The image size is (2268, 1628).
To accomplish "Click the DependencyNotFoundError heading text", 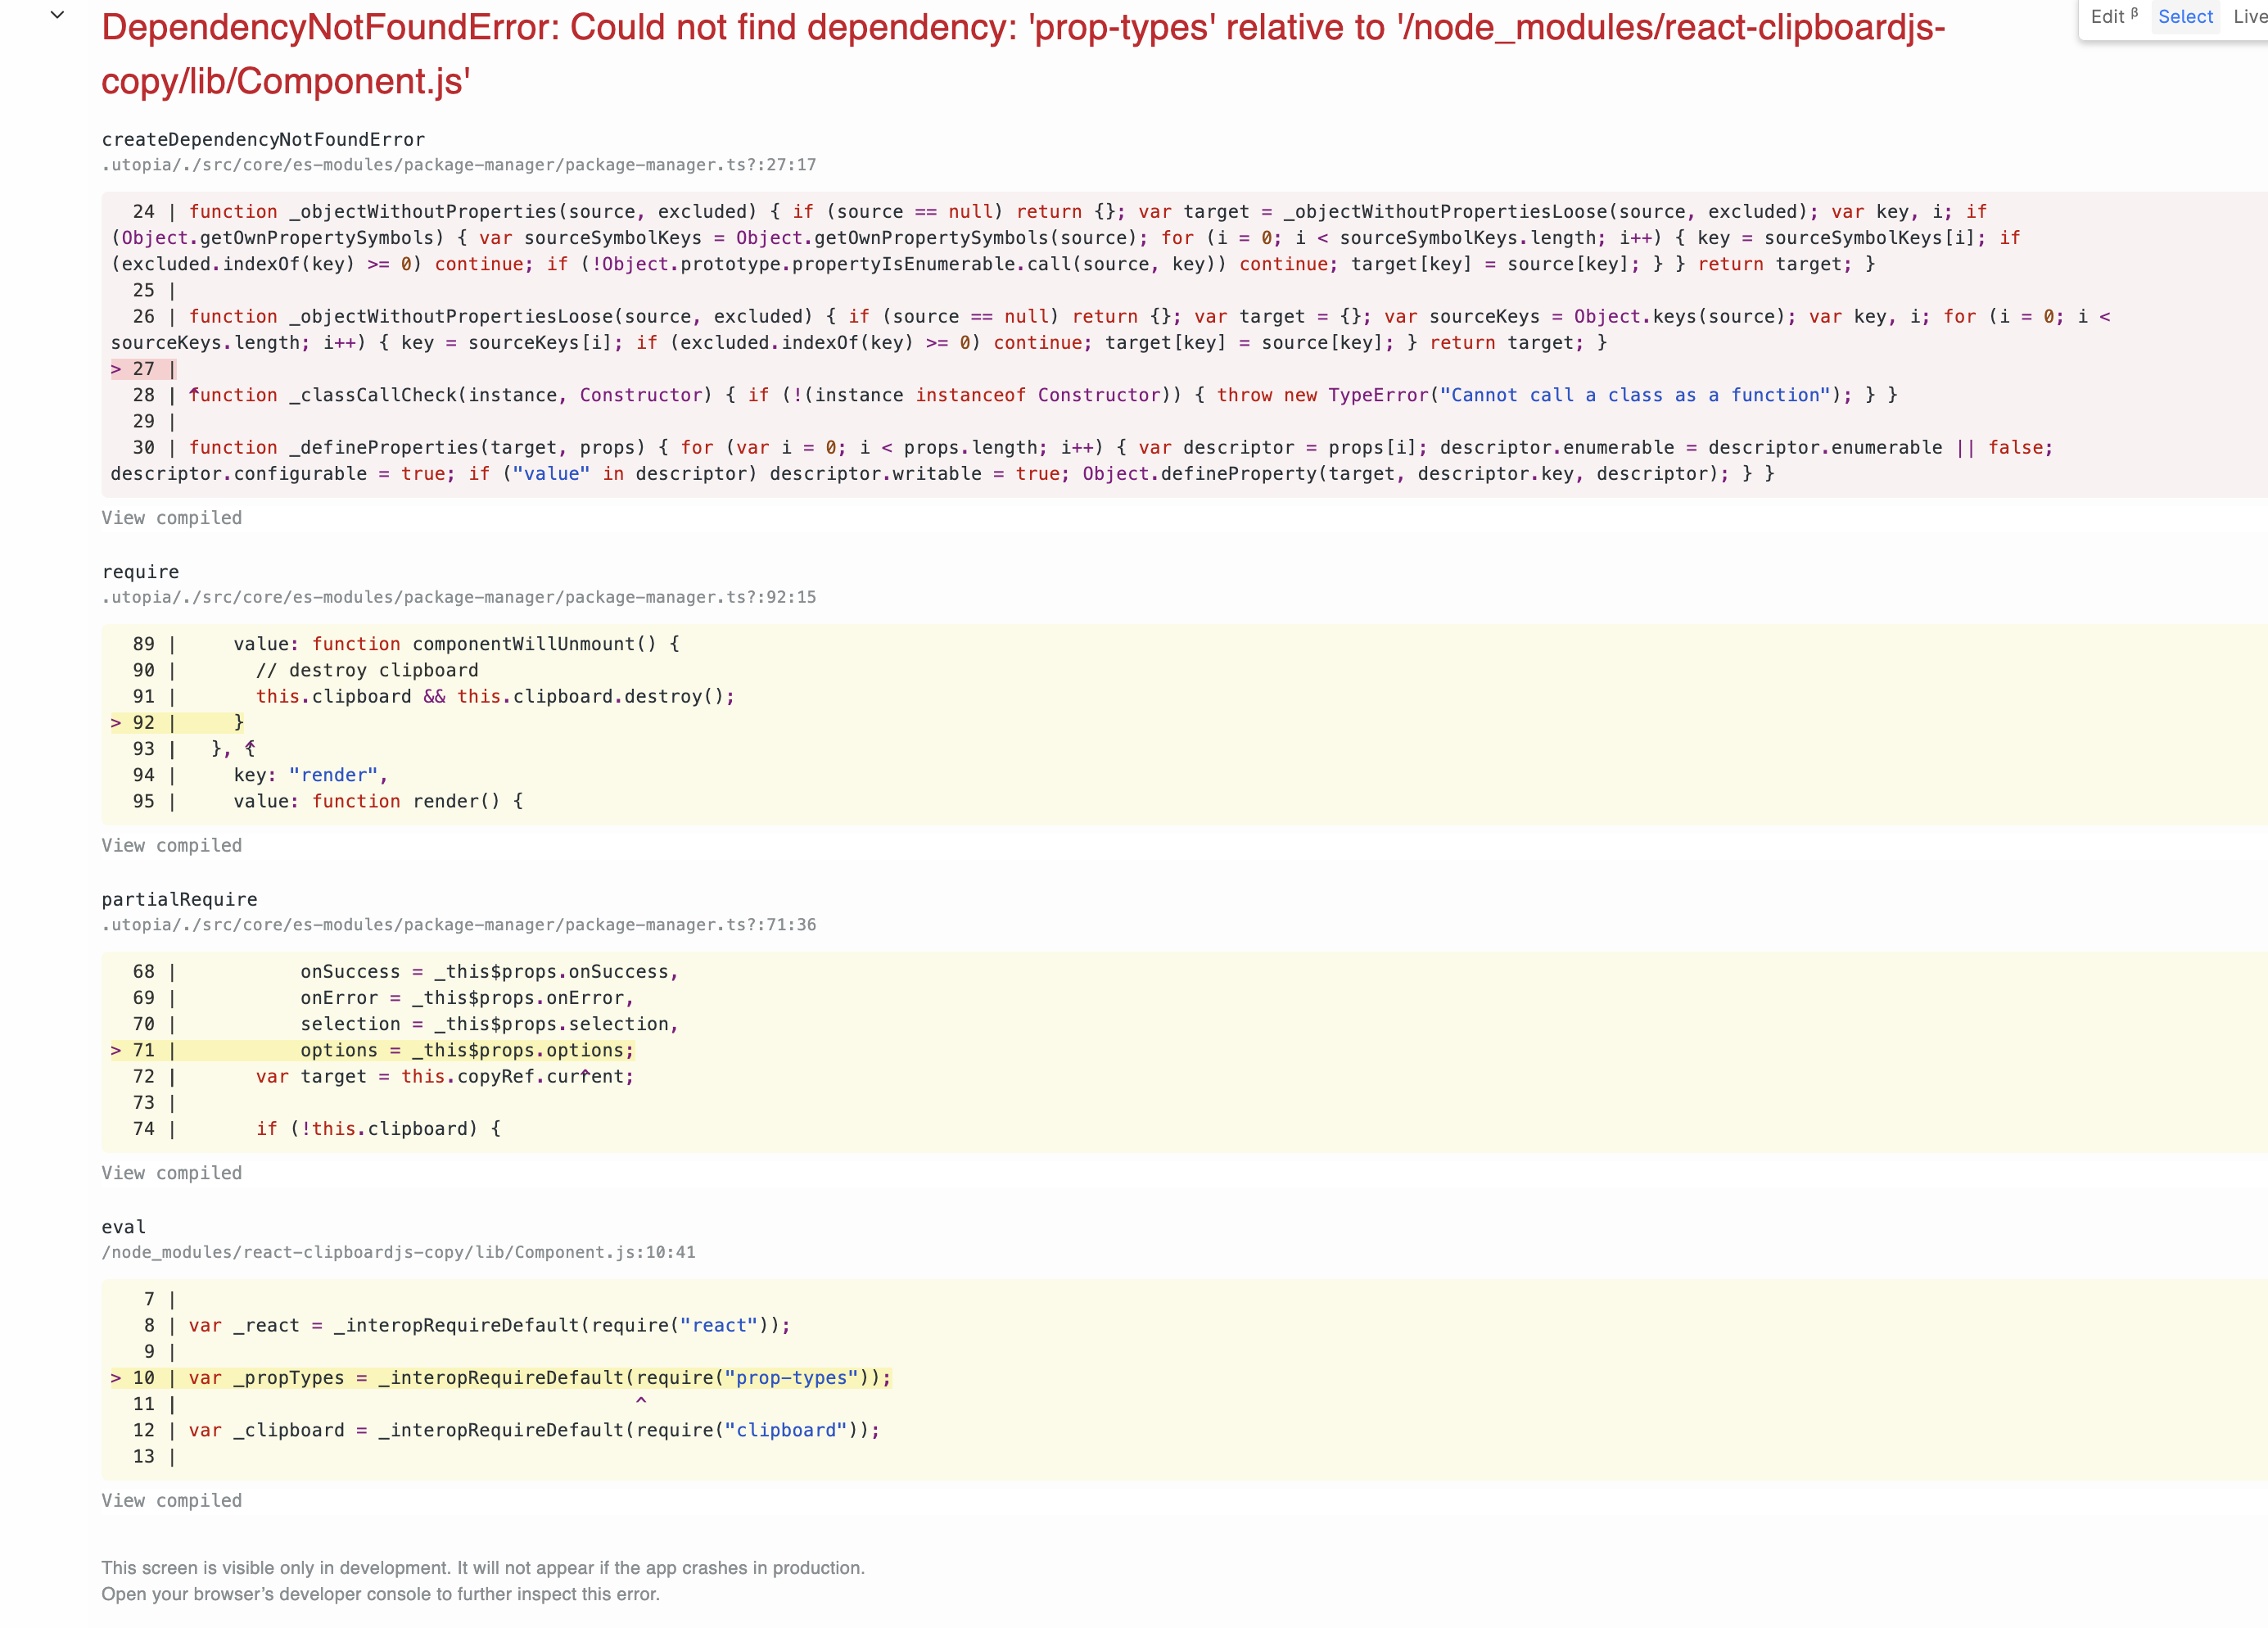I will (1023, 54).
